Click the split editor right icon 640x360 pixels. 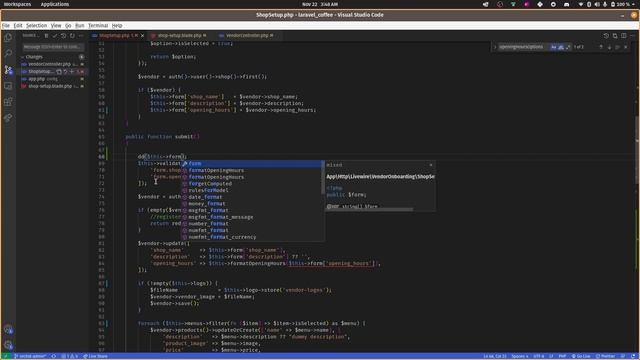(624, 36)
